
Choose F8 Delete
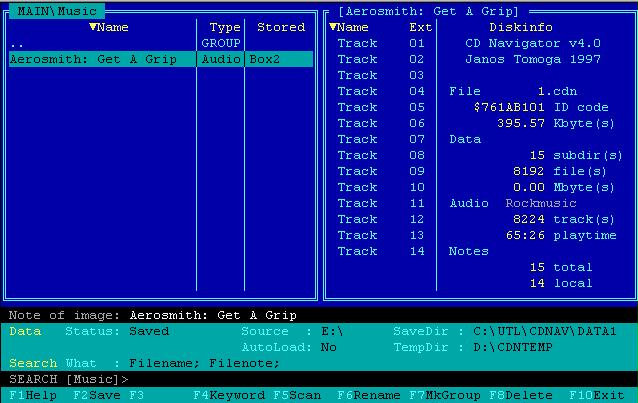coord(521,395)
